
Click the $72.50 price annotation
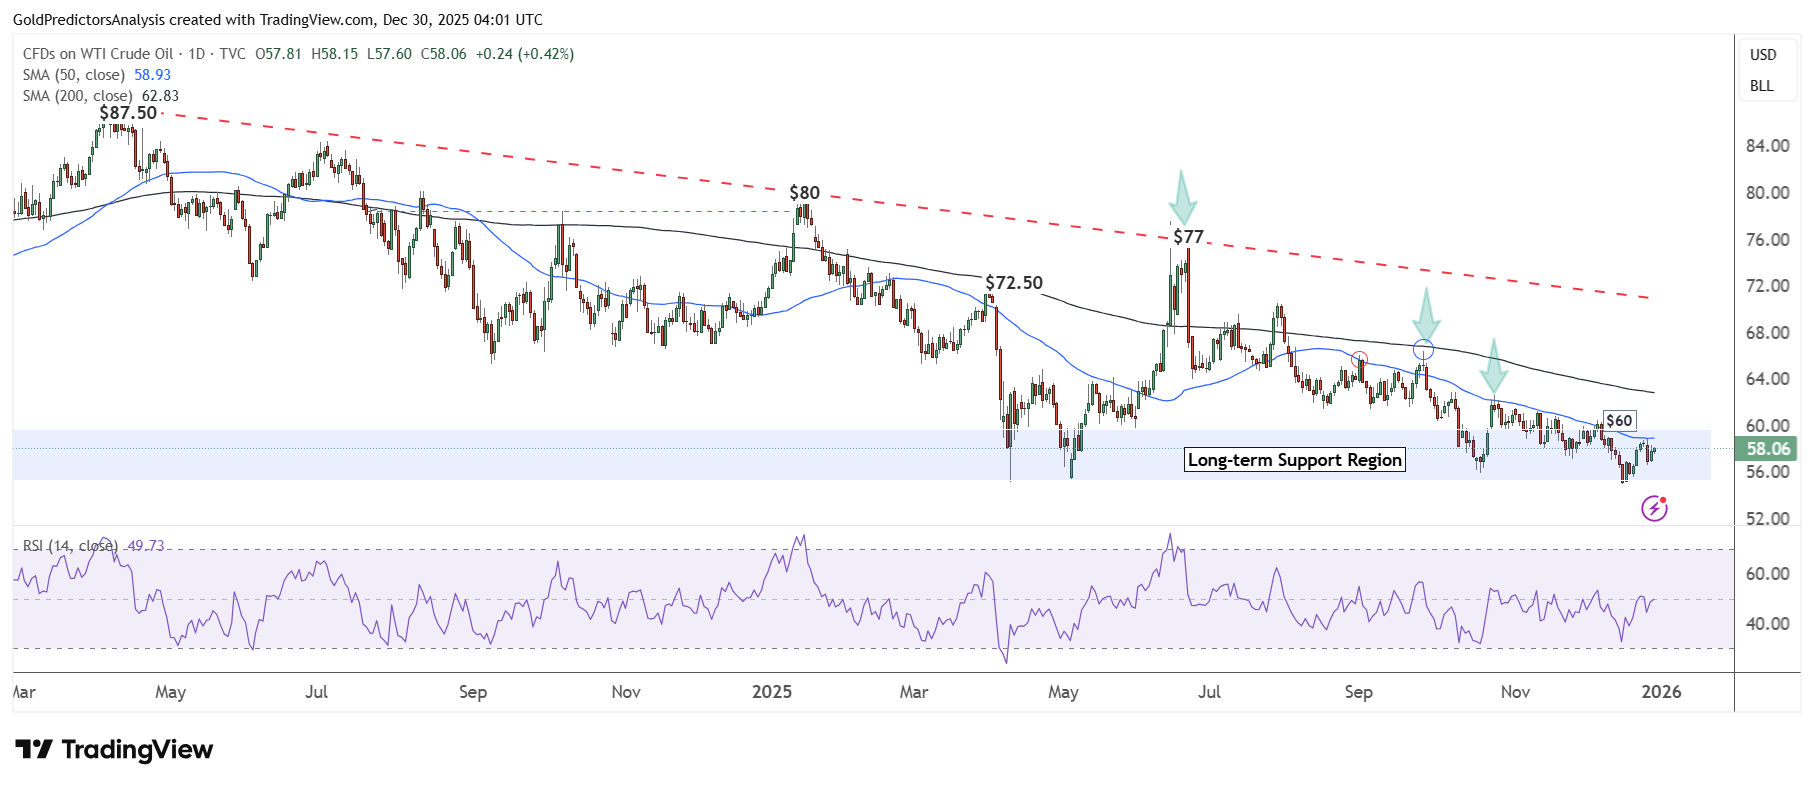point(1013,283)
